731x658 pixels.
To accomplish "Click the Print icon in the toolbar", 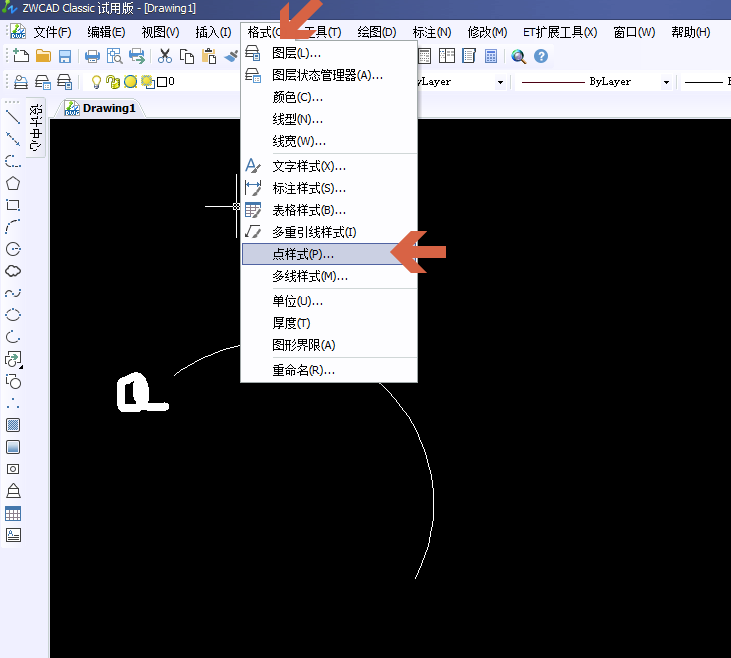I will tap(92, 56).
